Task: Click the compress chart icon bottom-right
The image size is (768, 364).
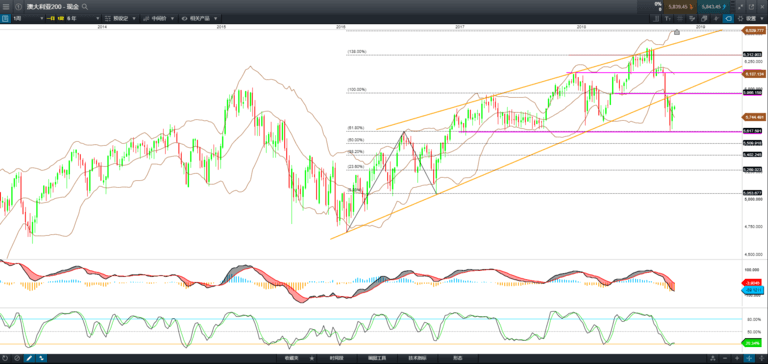Action: pos(713,359)
